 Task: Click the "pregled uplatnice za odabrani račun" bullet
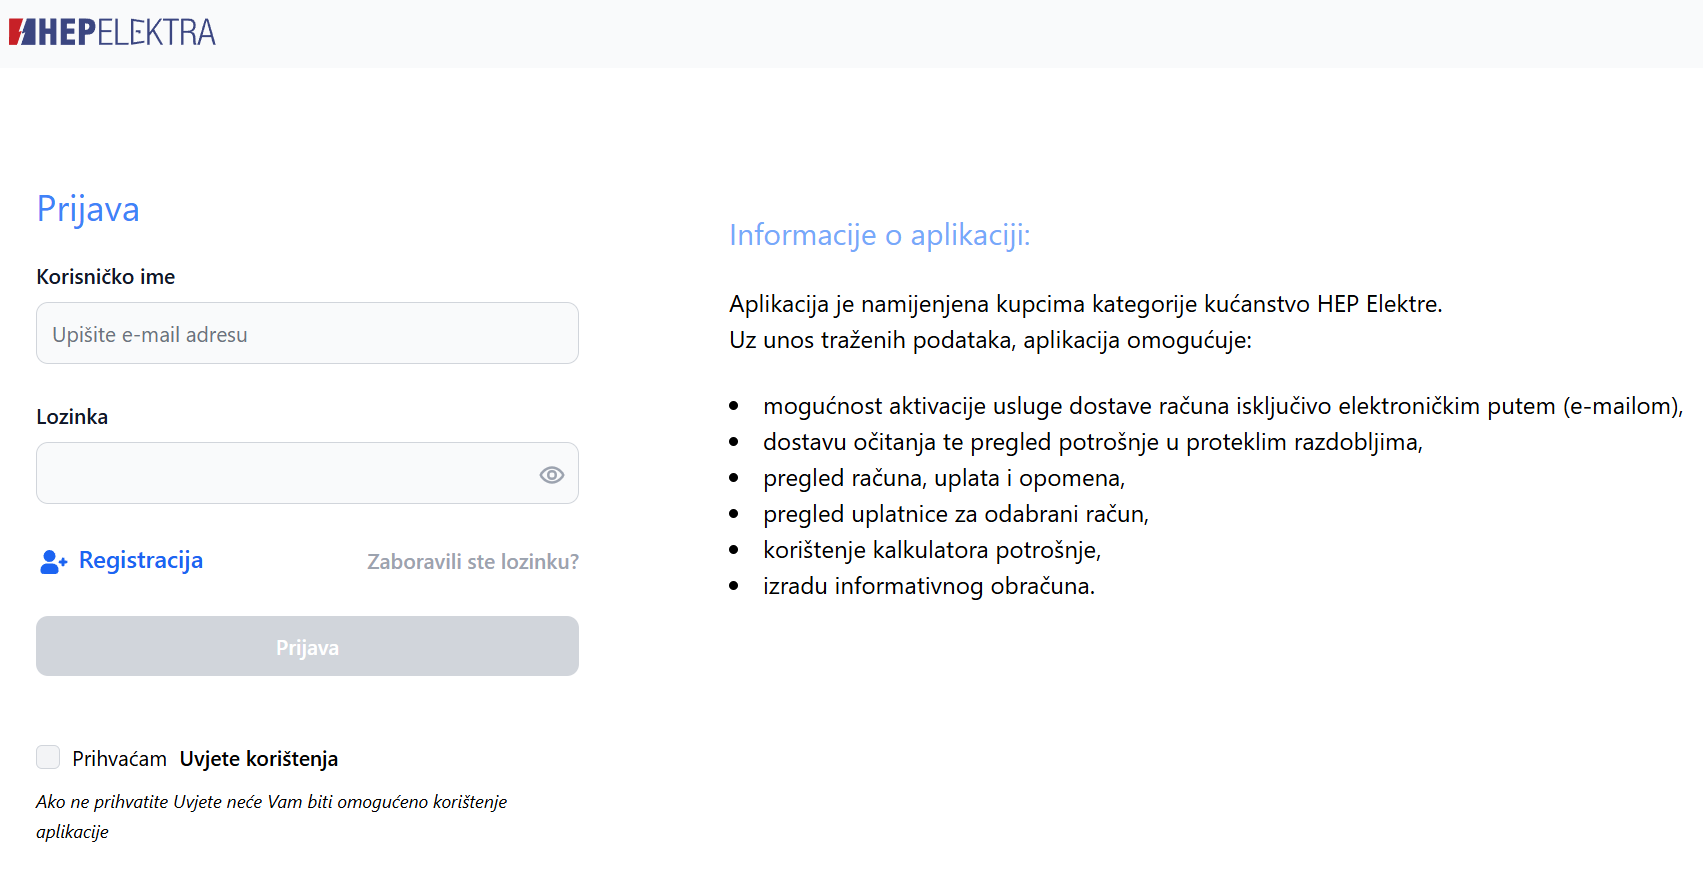[x=955, y=514]
